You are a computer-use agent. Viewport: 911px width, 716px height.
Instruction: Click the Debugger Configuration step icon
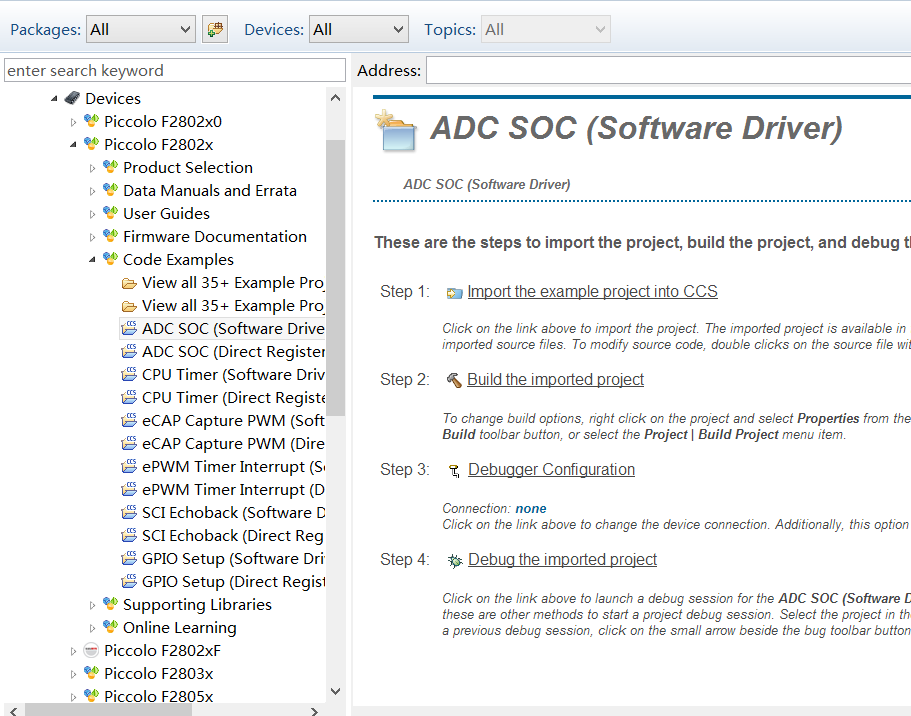tap(455, 470)
